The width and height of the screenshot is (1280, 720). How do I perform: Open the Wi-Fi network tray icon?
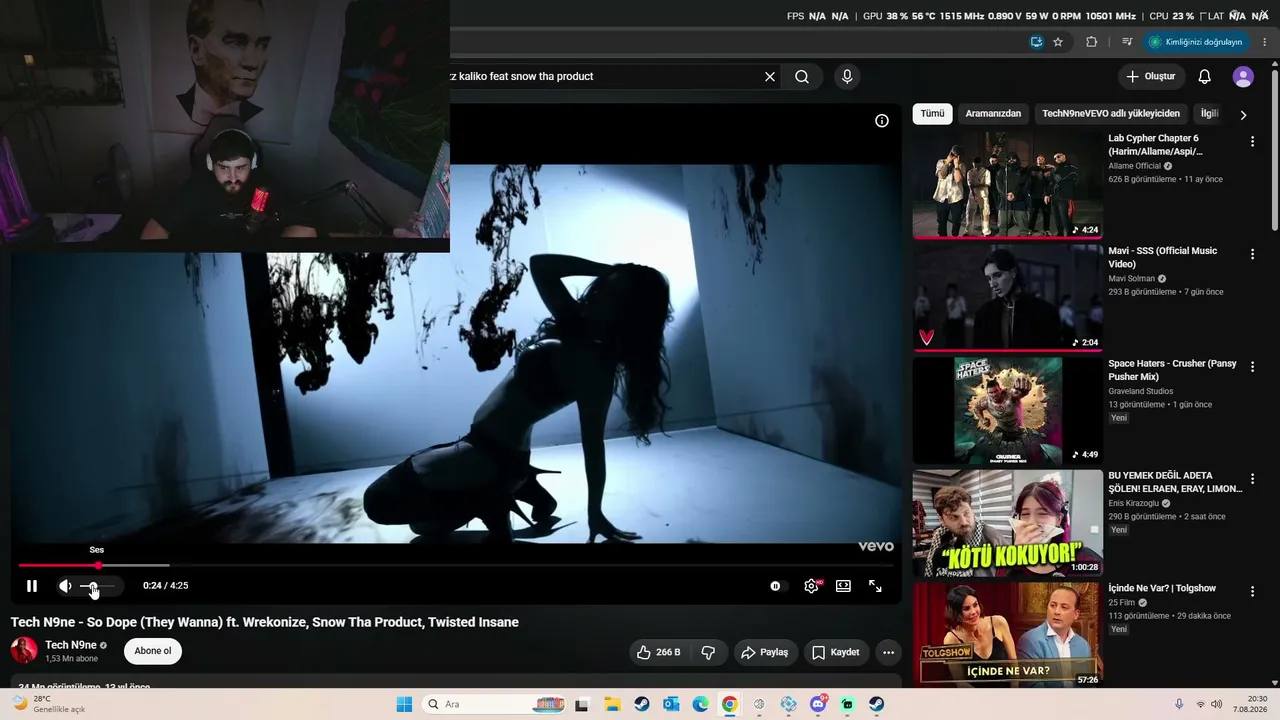(x=1200, y=704)
